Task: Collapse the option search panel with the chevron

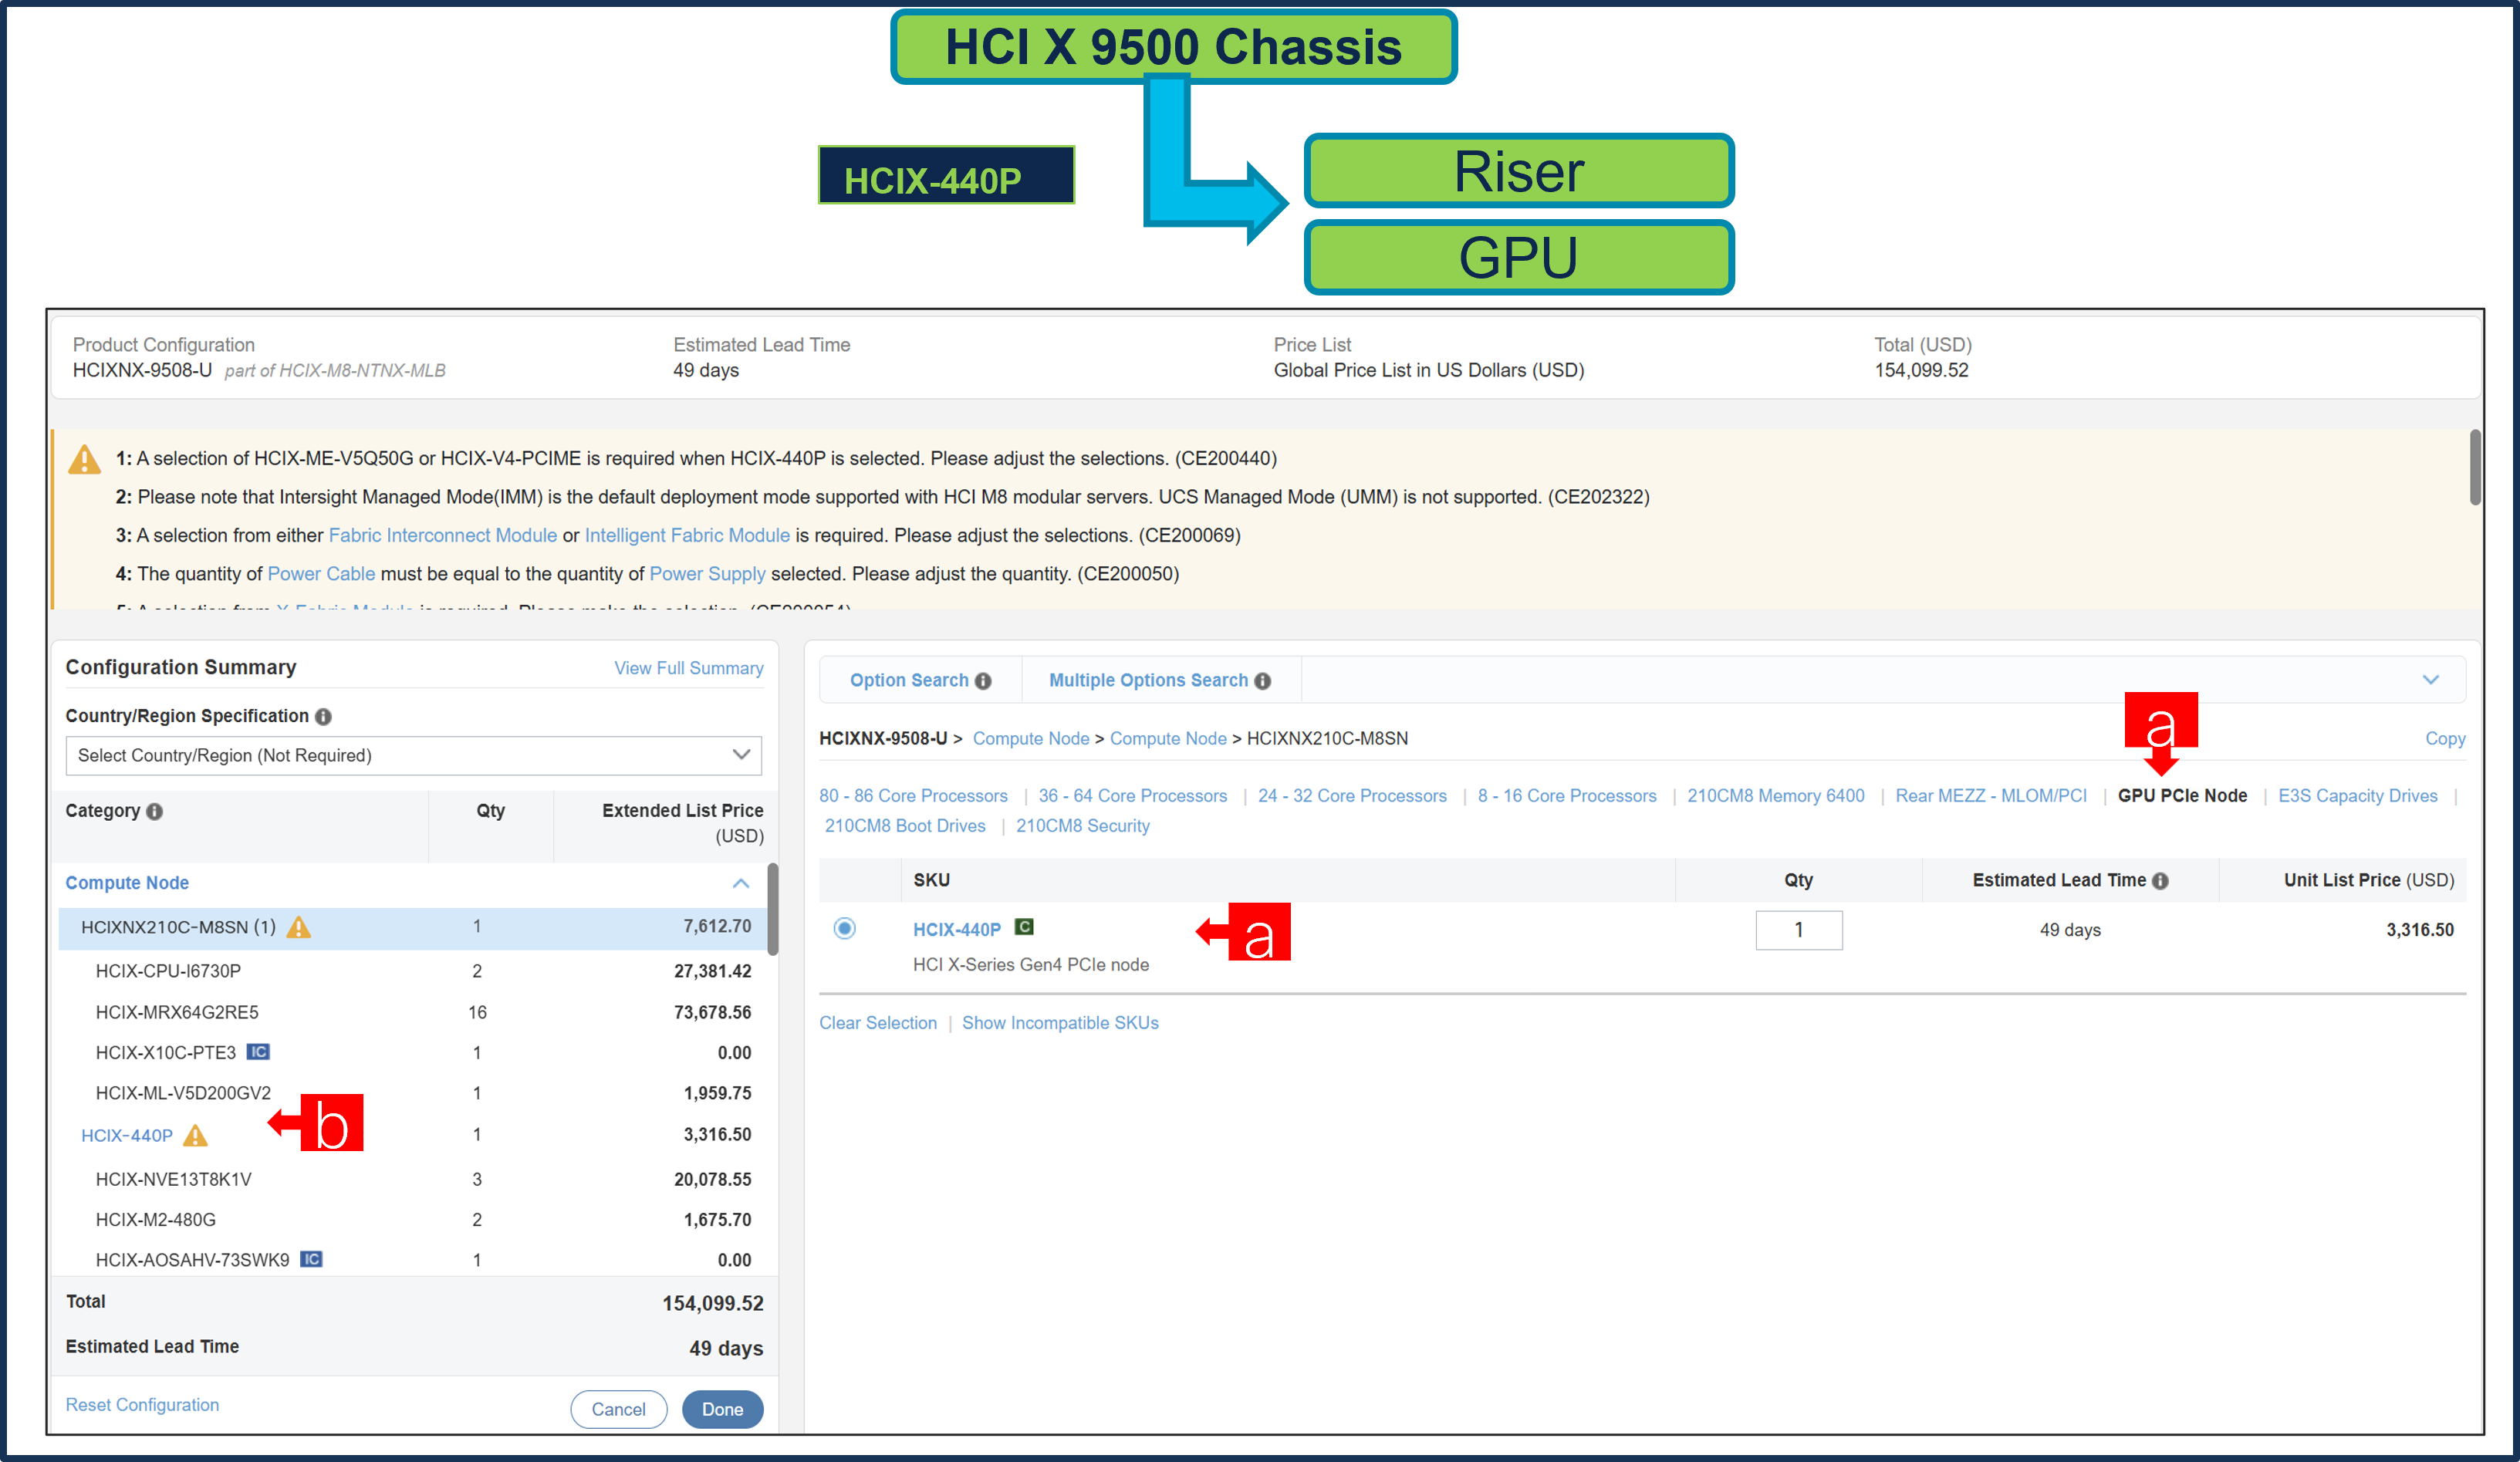Action: tap(2432, 679)
